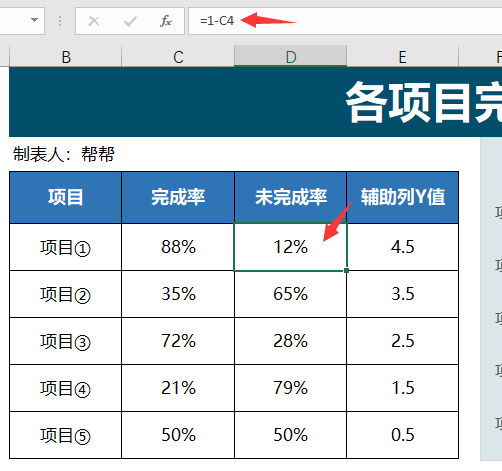Select the 88% completion cell
502x471 pixels.
[178, 247]
